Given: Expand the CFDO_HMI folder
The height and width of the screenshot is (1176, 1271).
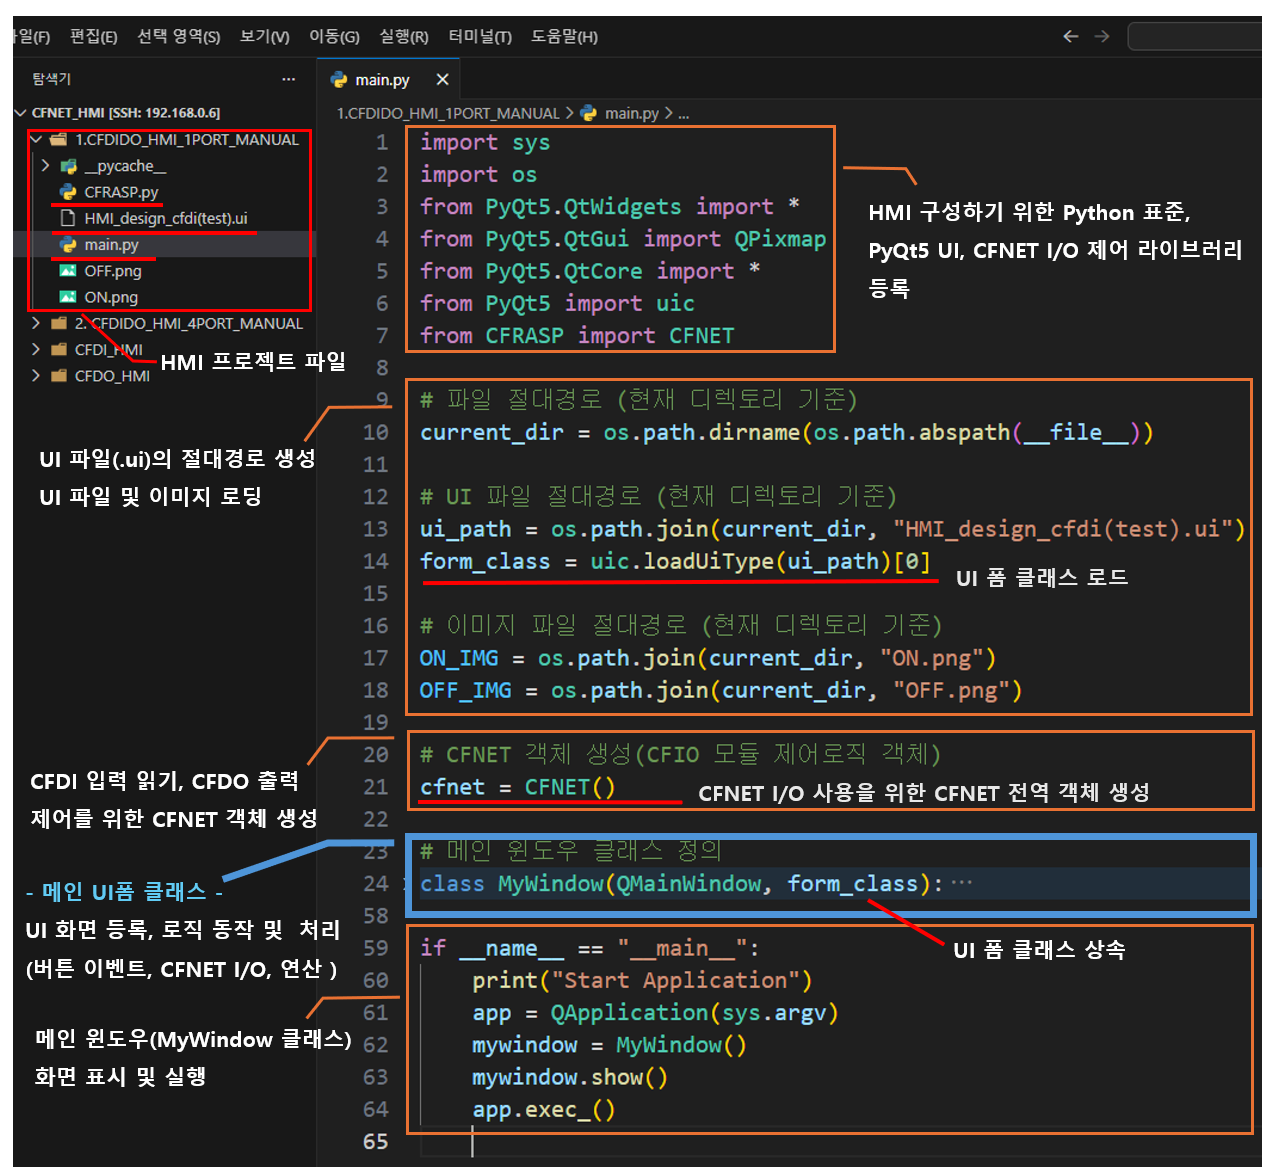Looking at the screenshot, I should [36, 376].
